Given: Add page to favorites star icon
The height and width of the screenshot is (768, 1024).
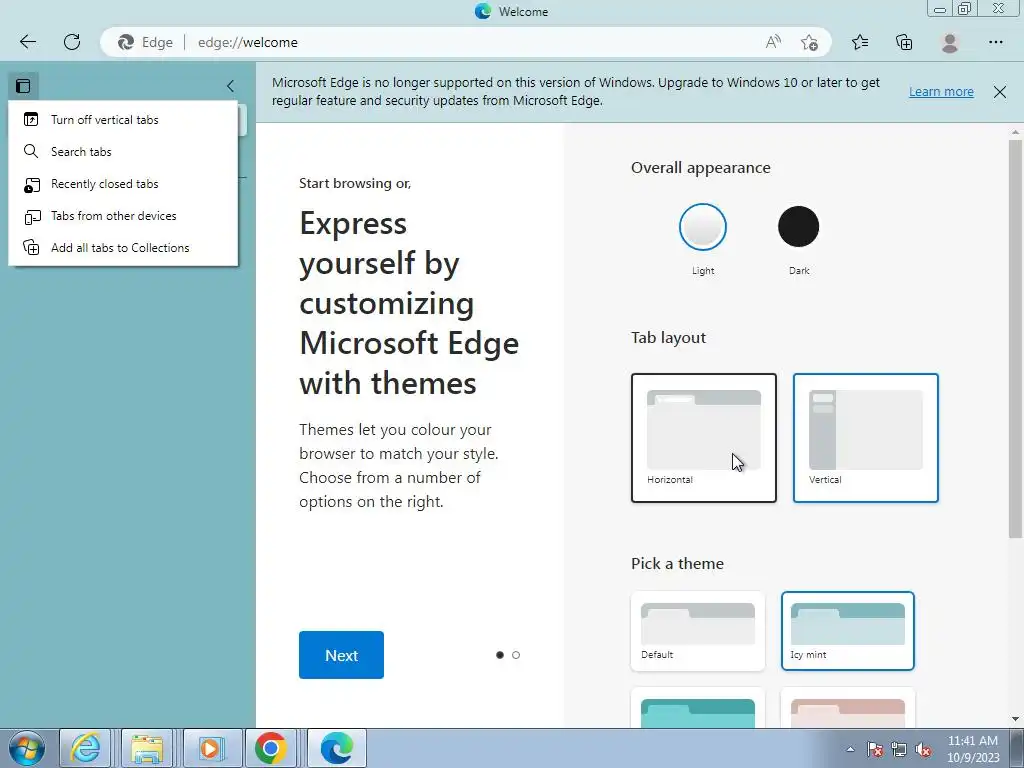Looking at the screenshot, I should [809, 42].
